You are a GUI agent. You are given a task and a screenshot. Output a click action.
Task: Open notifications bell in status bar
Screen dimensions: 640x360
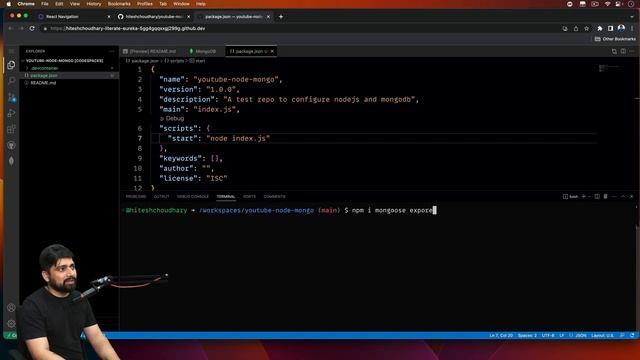tap(632, 336)
